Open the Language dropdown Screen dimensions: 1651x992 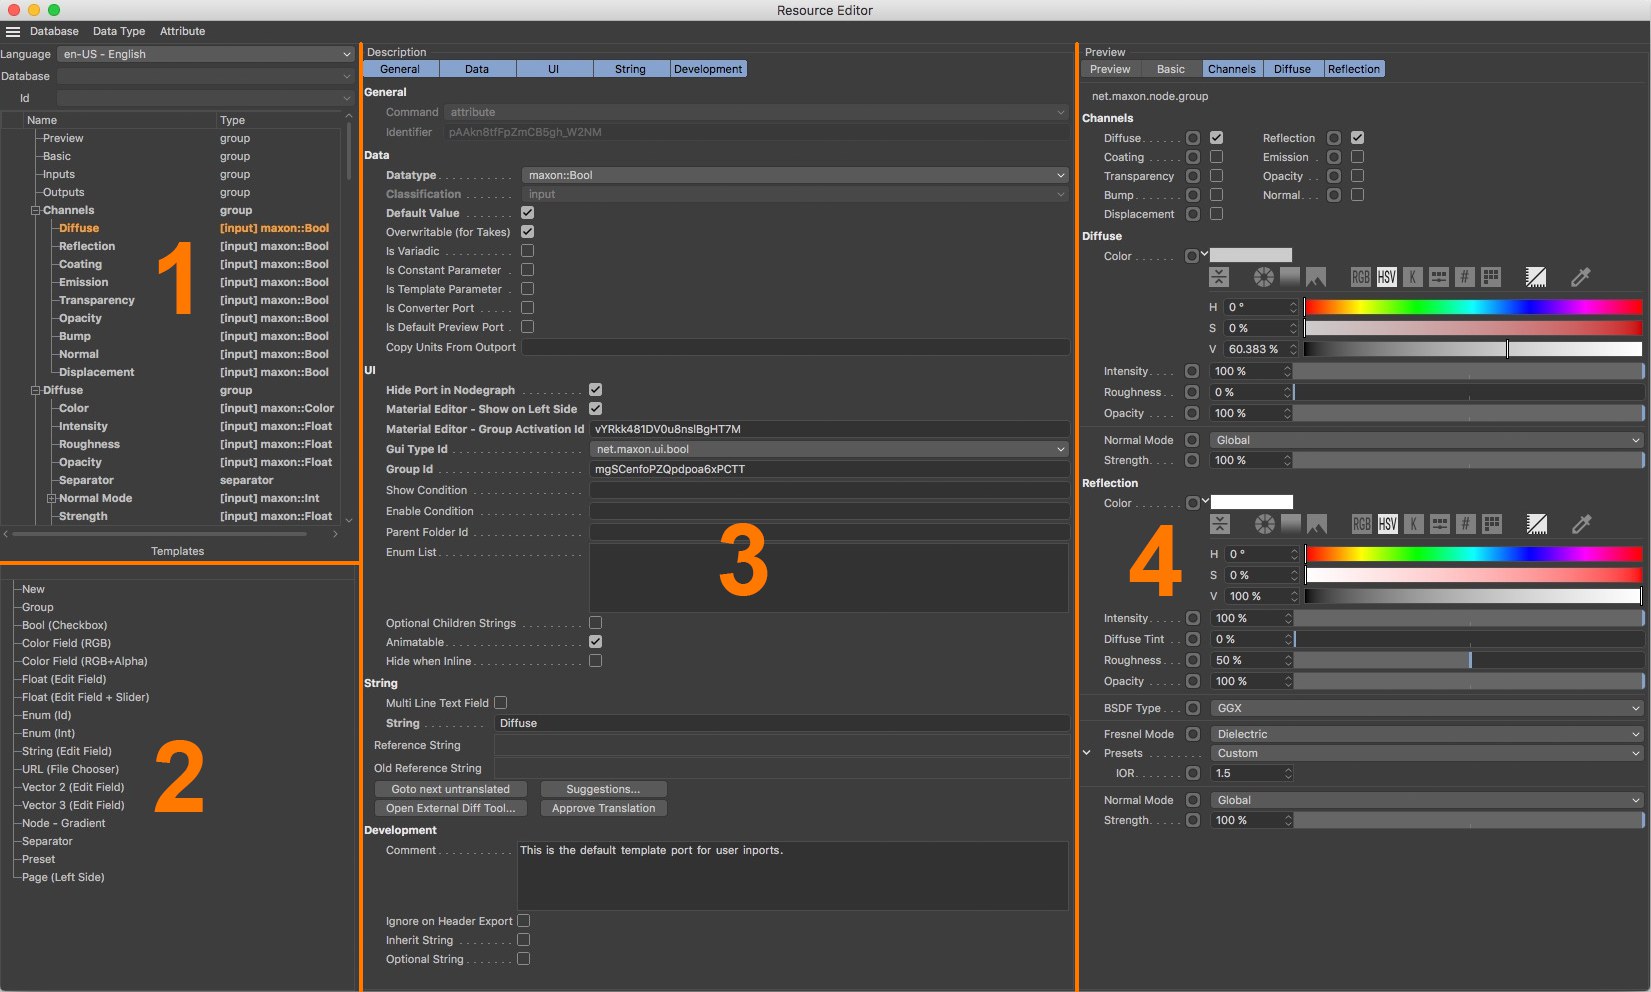pos(205,54)
